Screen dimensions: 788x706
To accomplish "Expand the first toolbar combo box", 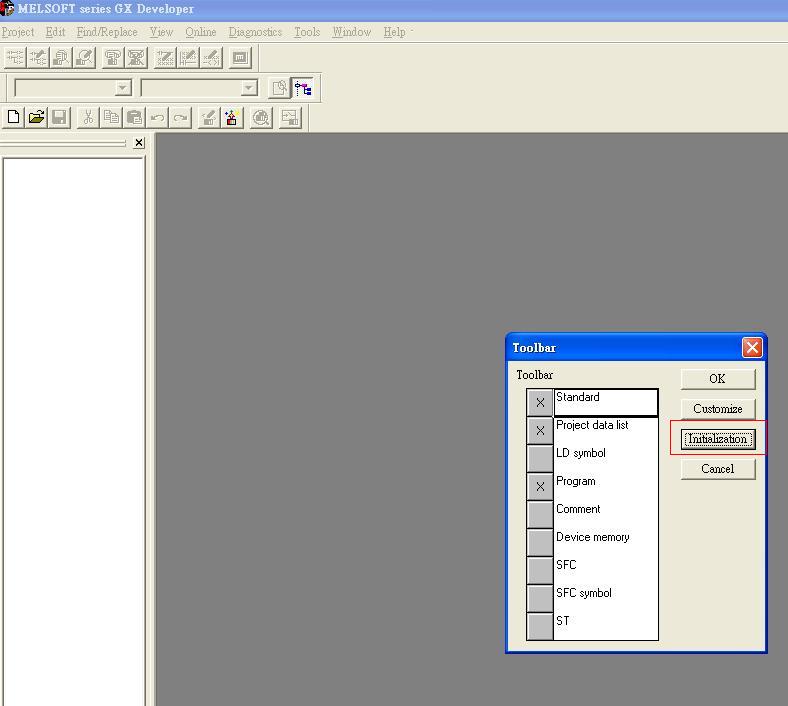I will pos(123,89).
